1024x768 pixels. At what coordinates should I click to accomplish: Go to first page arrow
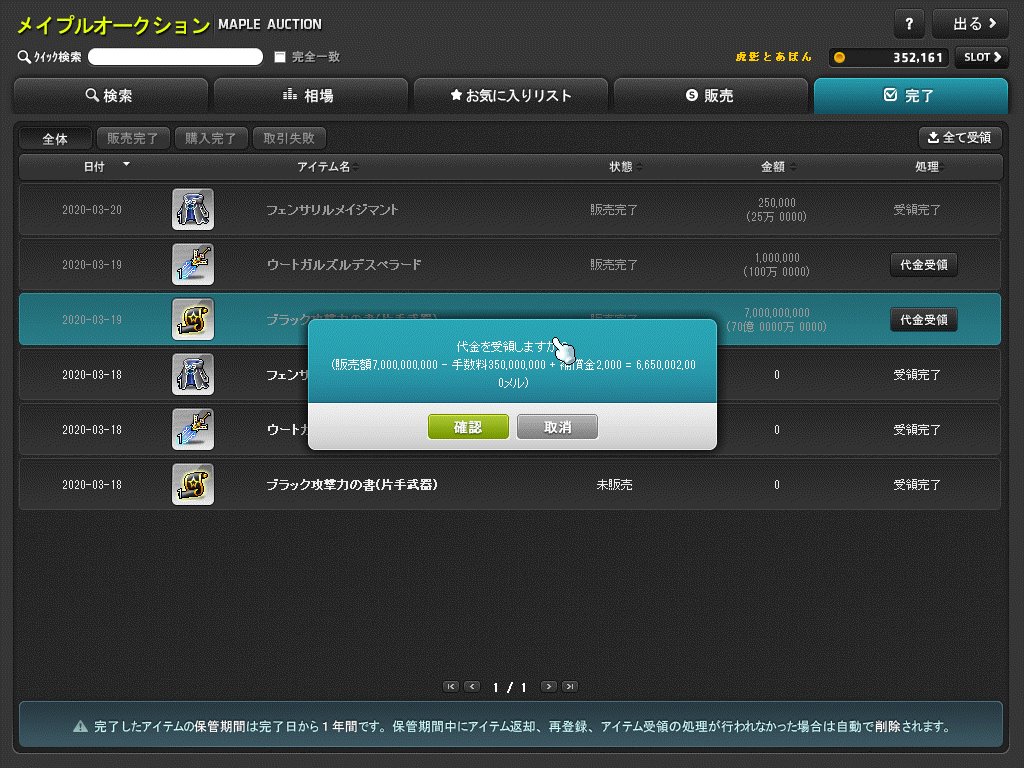tap(451, 686)
